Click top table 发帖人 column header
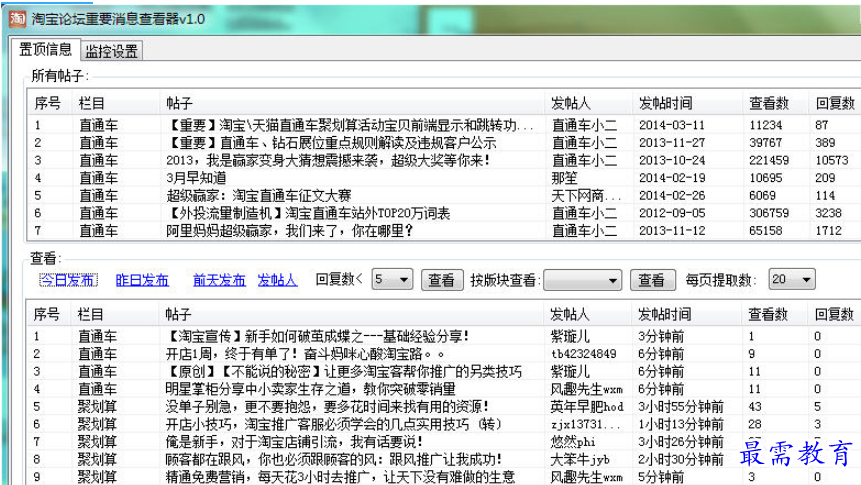 click(571, 103)
